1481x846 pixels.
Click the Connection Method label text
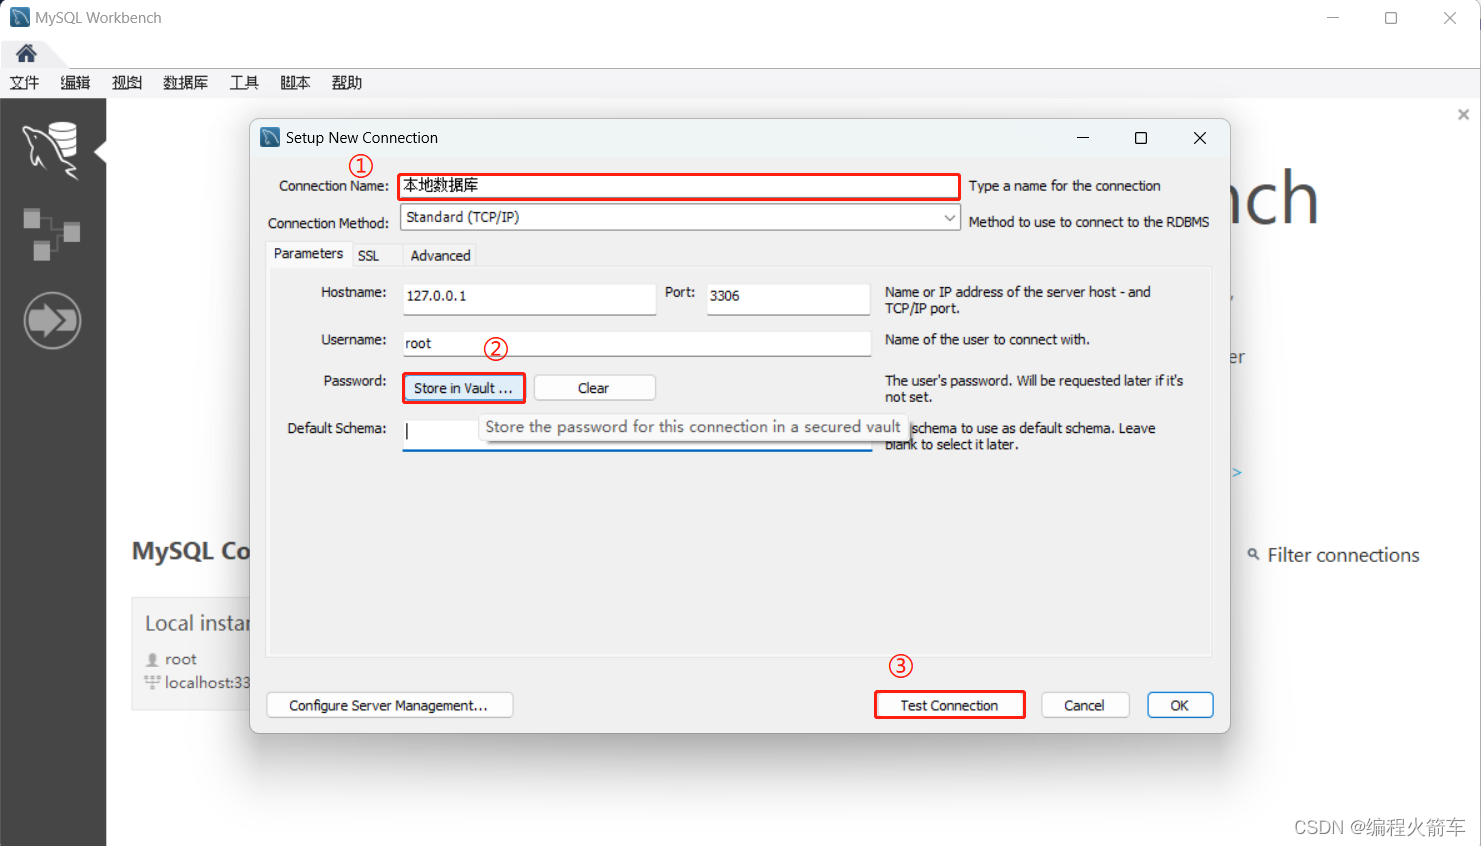pos(328,223)
